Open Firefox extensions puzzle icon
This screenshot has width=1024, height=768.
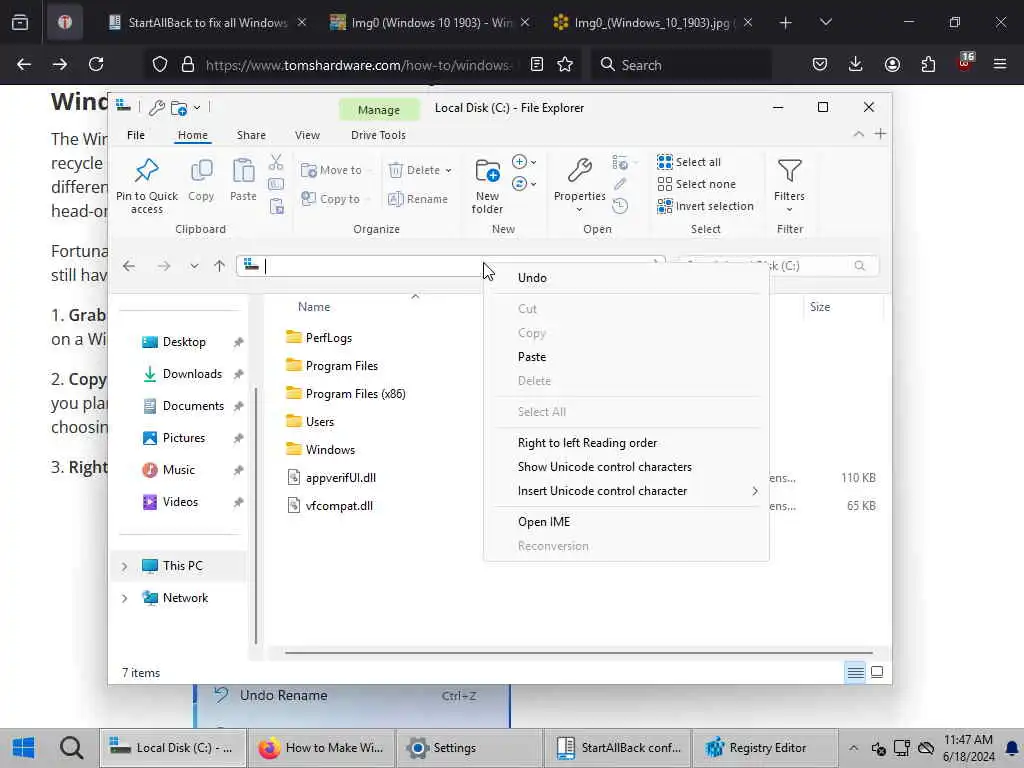tap(928, 64)
